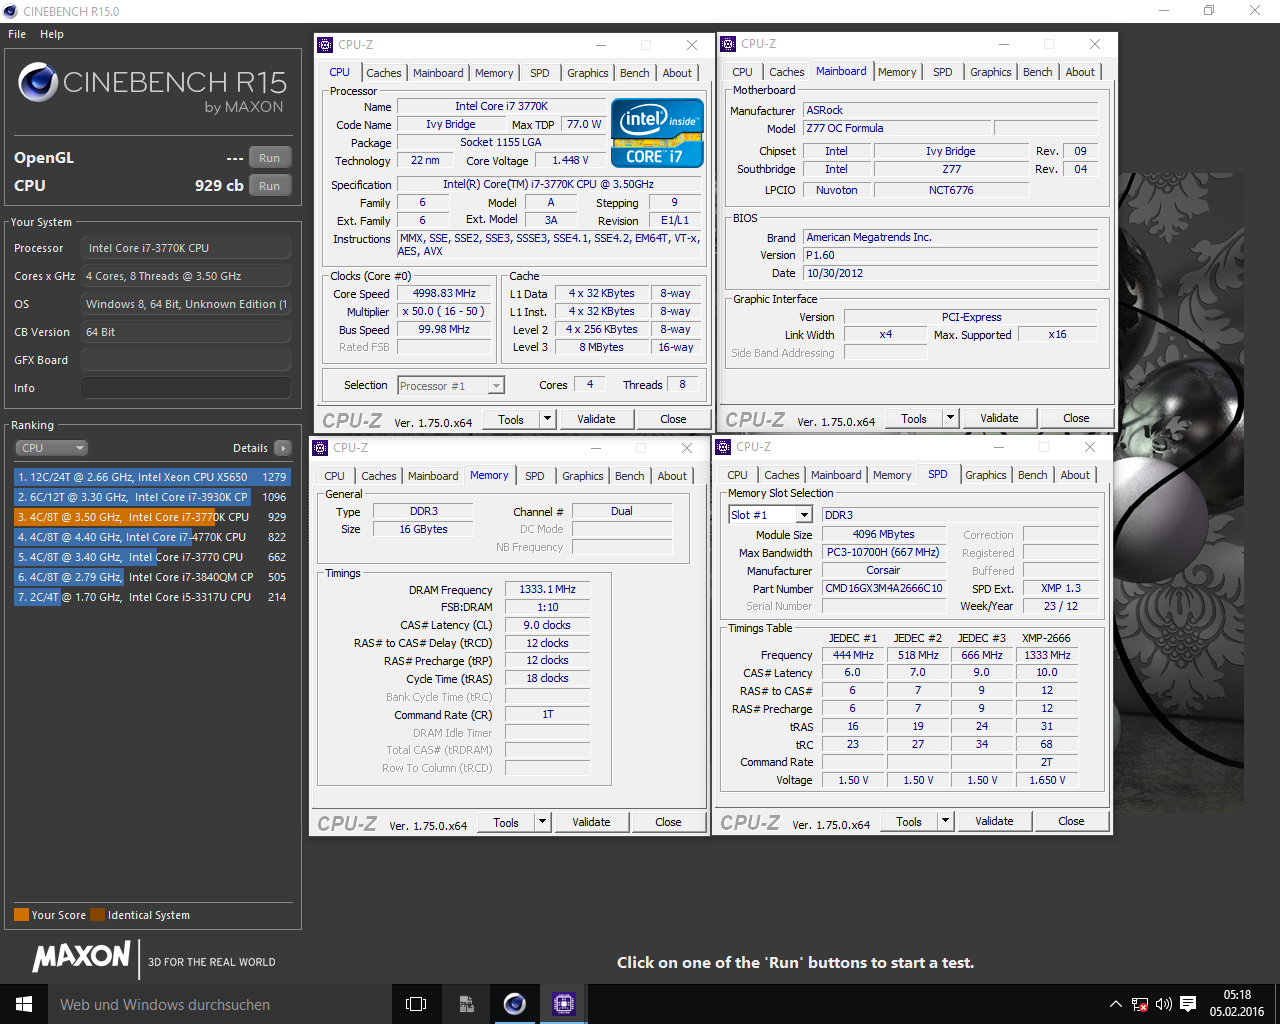
Task: Click the CPU-Z icon in the Mainboard window title
Action: click(x=728, y=44)
